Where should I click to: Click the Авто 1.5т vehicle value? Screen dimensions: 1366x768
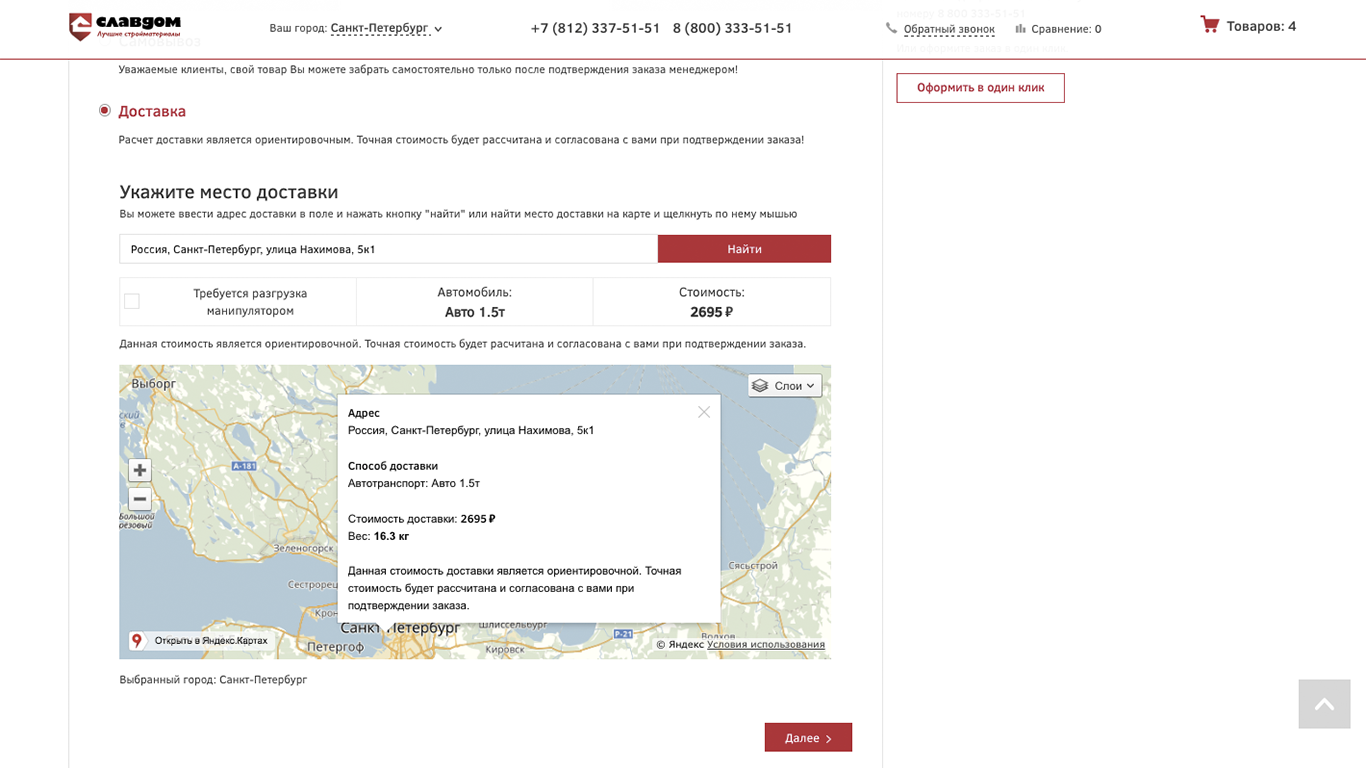click(x=475, y=312)
